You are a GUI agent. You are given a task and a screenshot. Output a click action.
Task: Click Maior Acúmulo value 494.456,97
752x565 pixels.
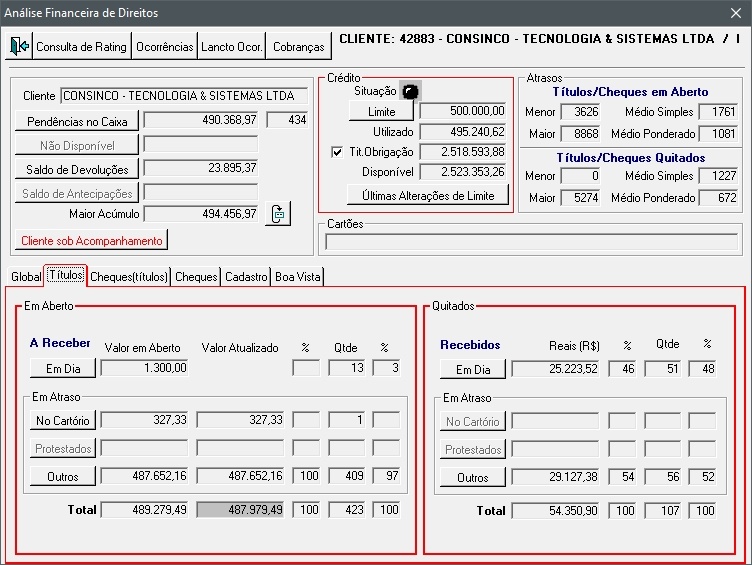coord(200,214)
